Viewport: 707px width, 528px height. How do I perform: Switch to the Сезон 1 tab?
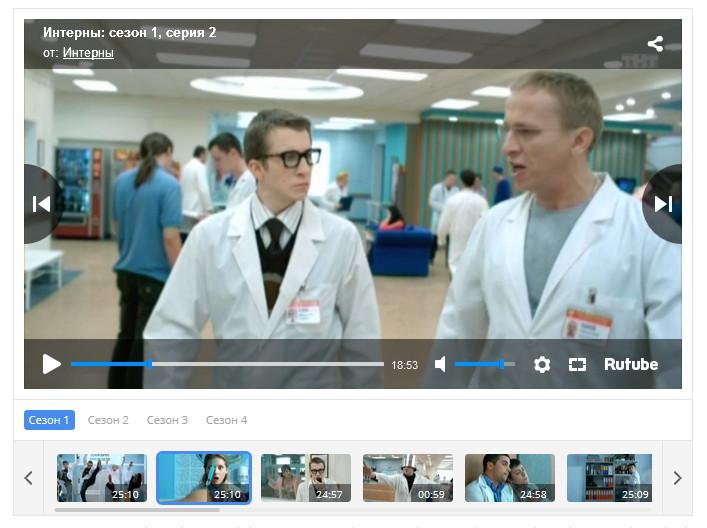(x=49, y=420)
